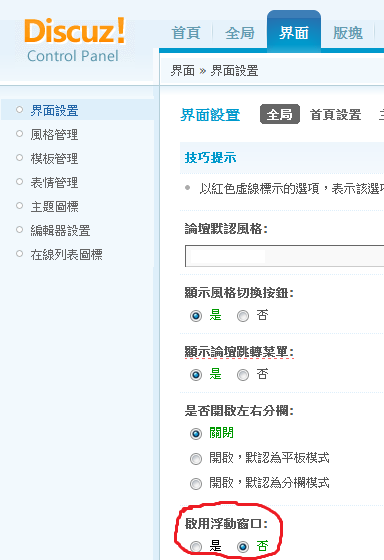Select 是 for 啟用浮動窗口

tap(196, 546)
